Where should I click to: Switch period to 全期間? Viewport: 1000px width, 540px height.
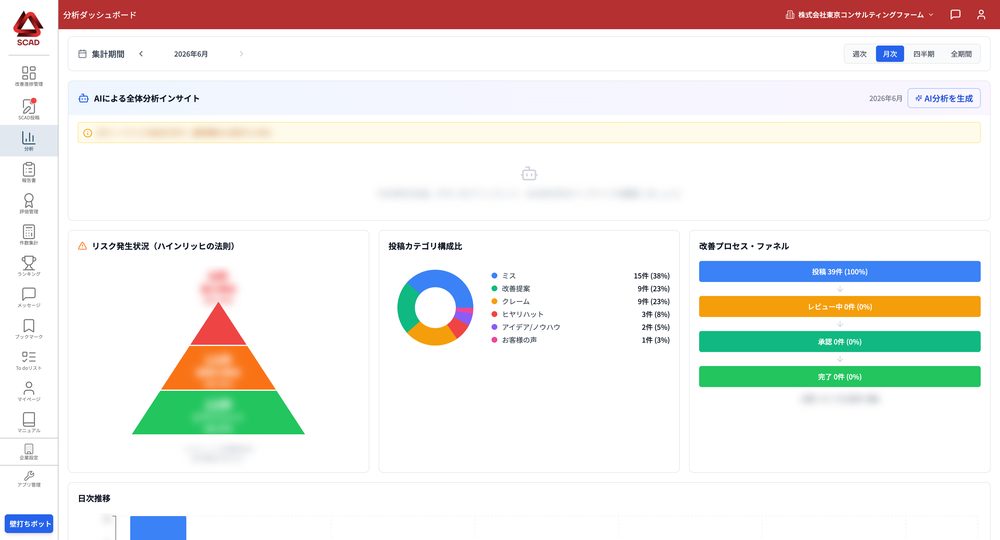[x=961, y=54]
